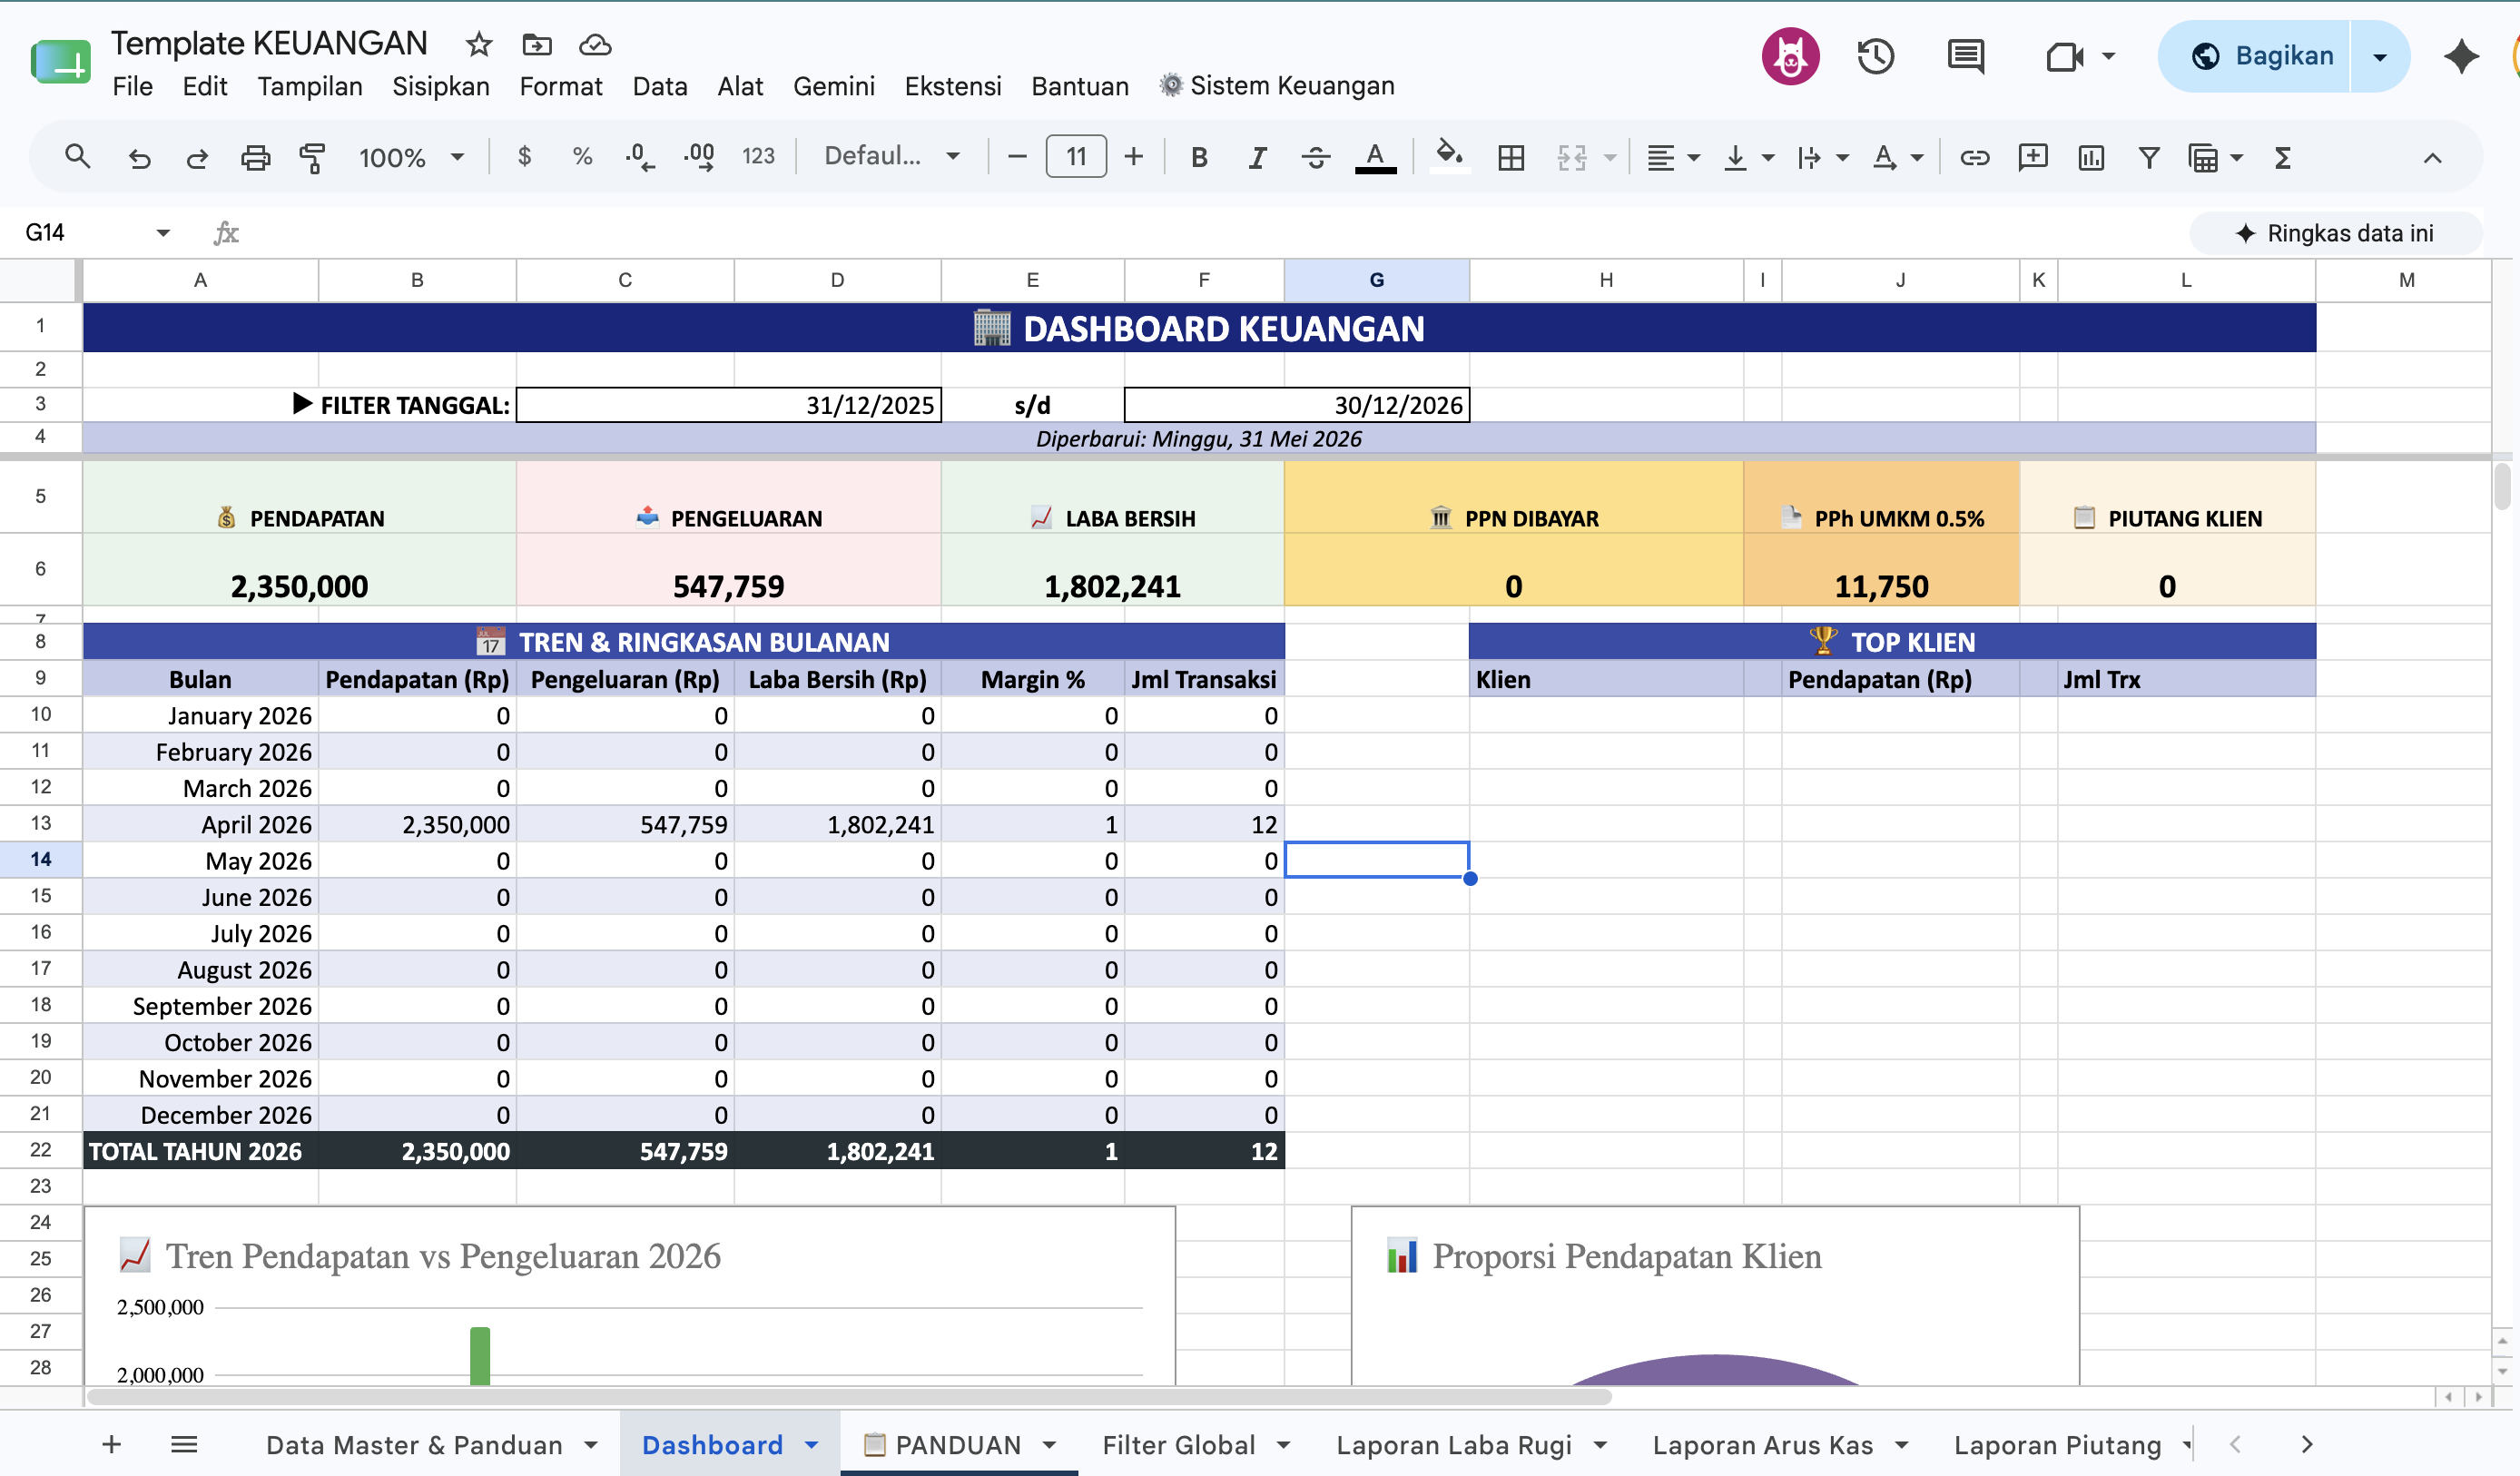View the cloud save status
The image size is (2520, 1476).
pos(595,44)
